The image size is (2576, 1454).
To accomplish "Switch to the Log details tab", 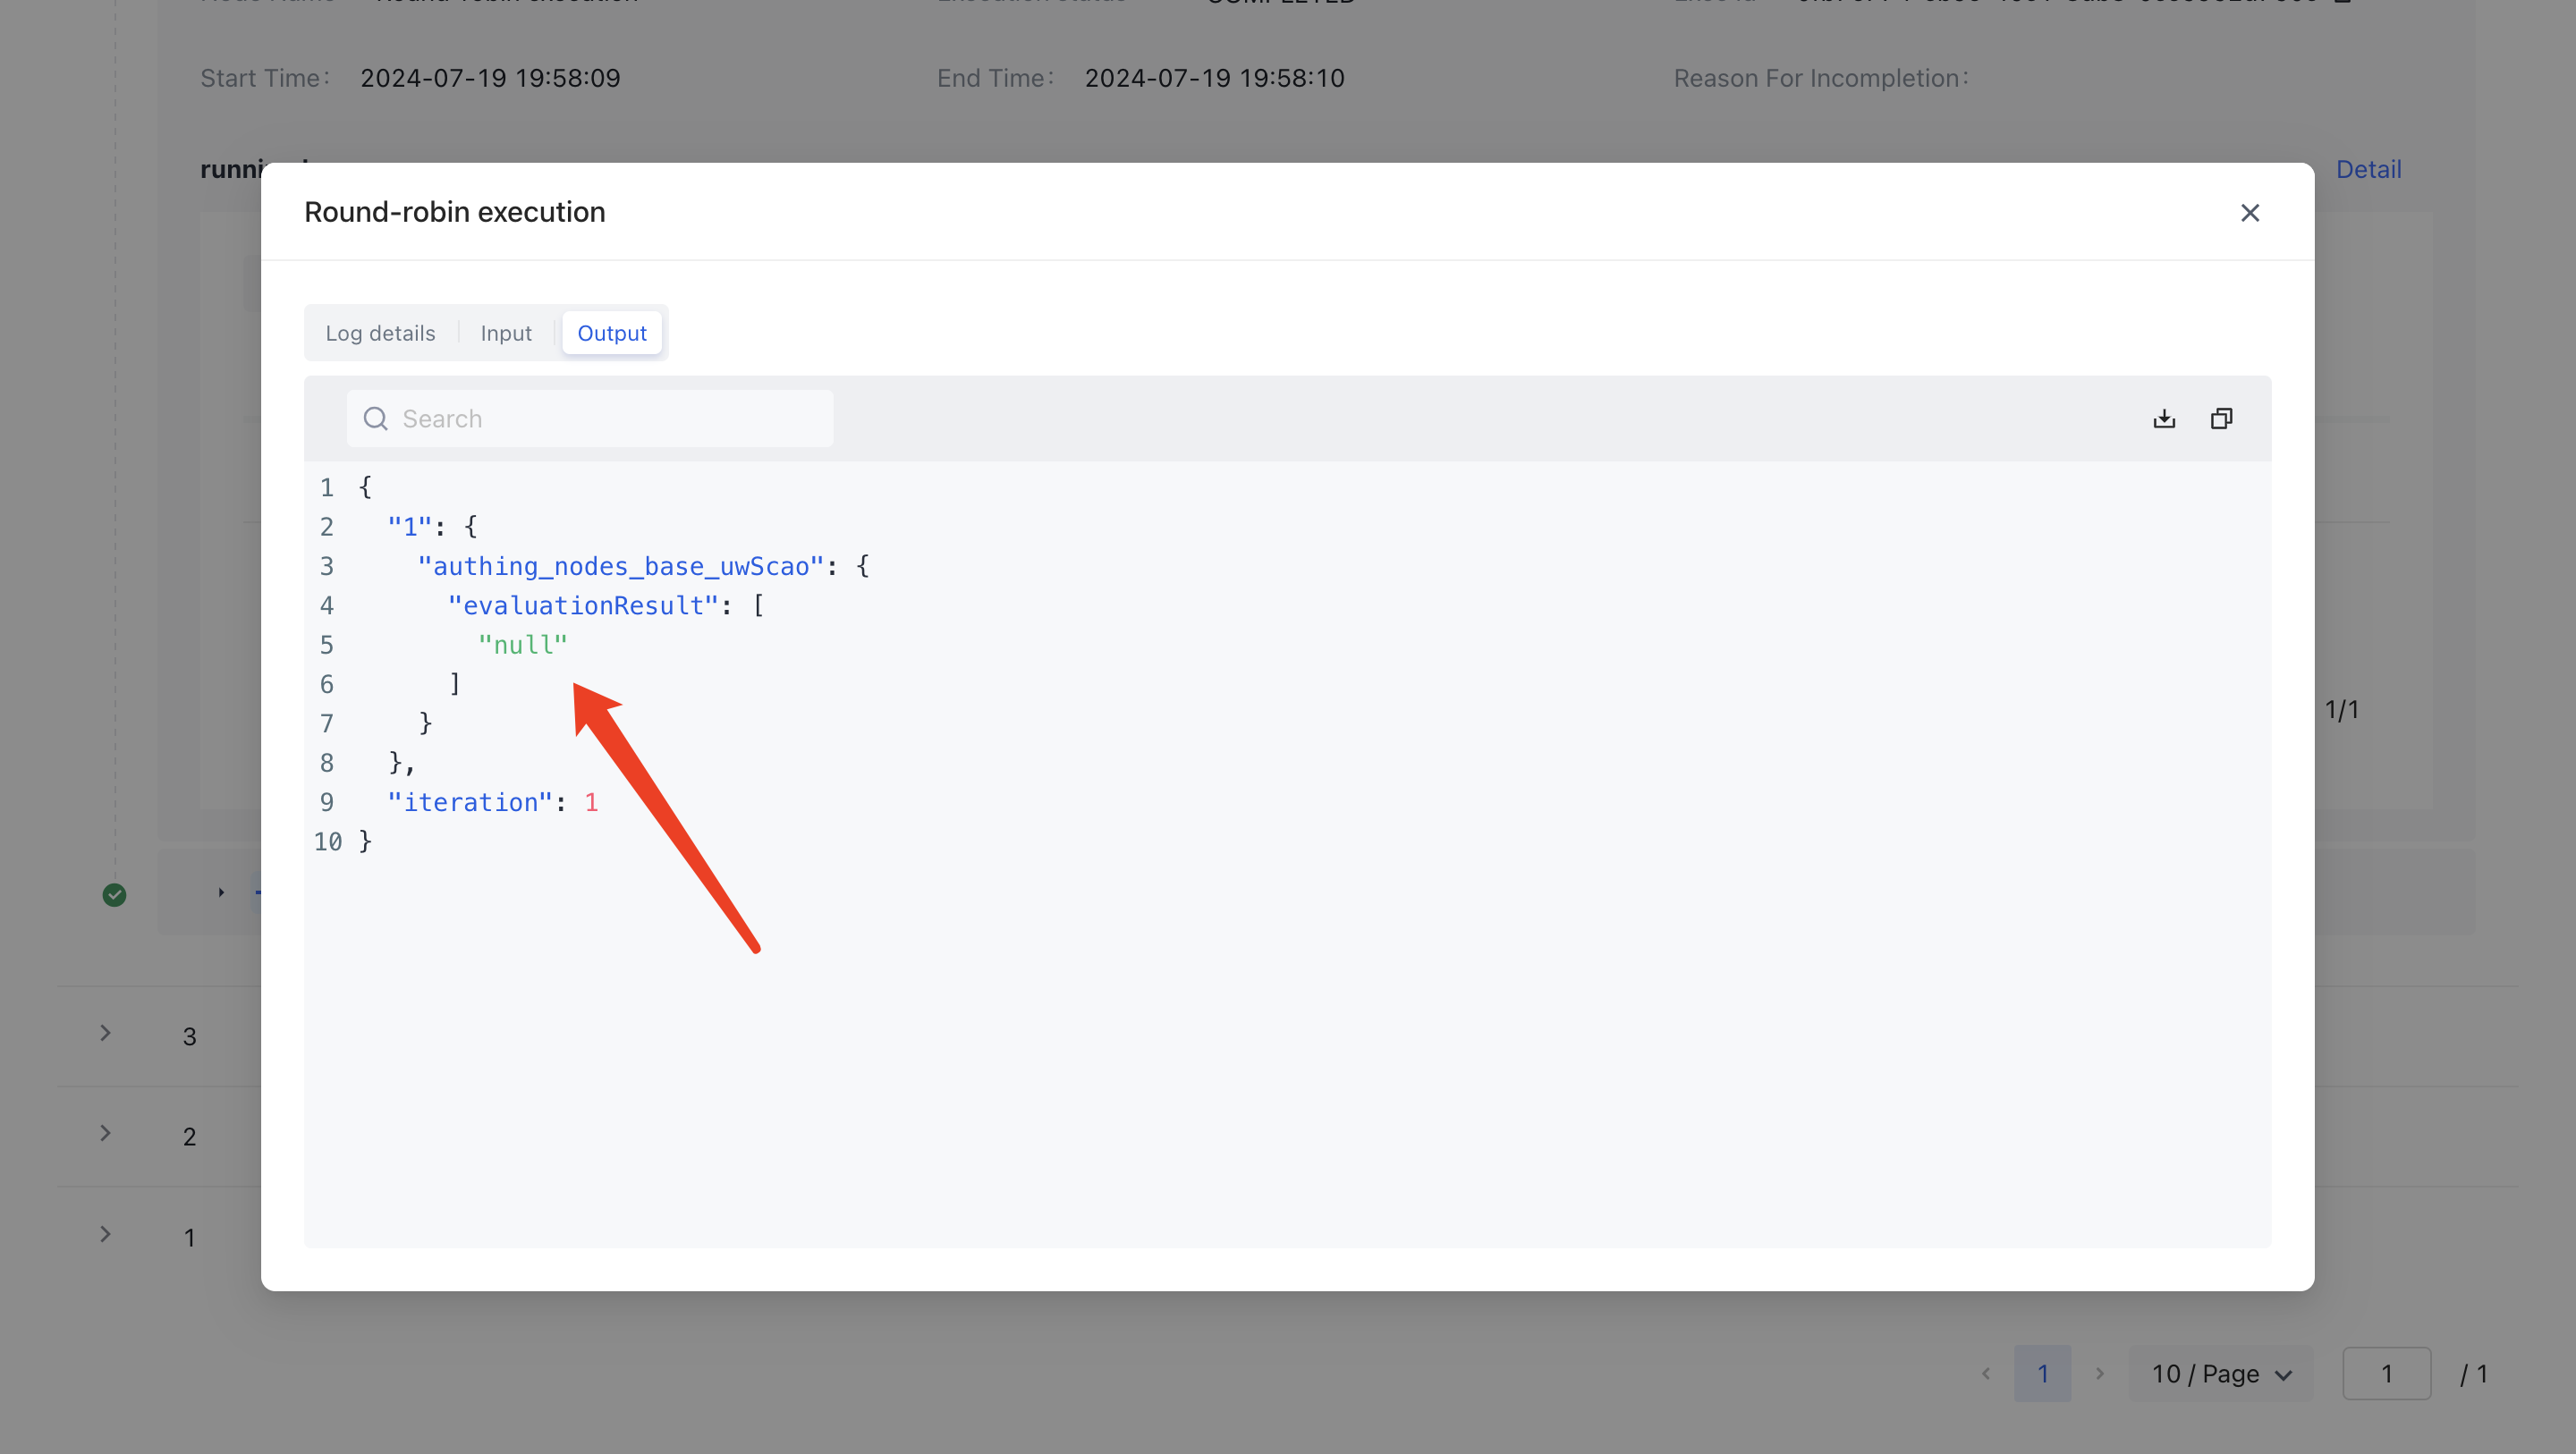I will tap(380, 333).
